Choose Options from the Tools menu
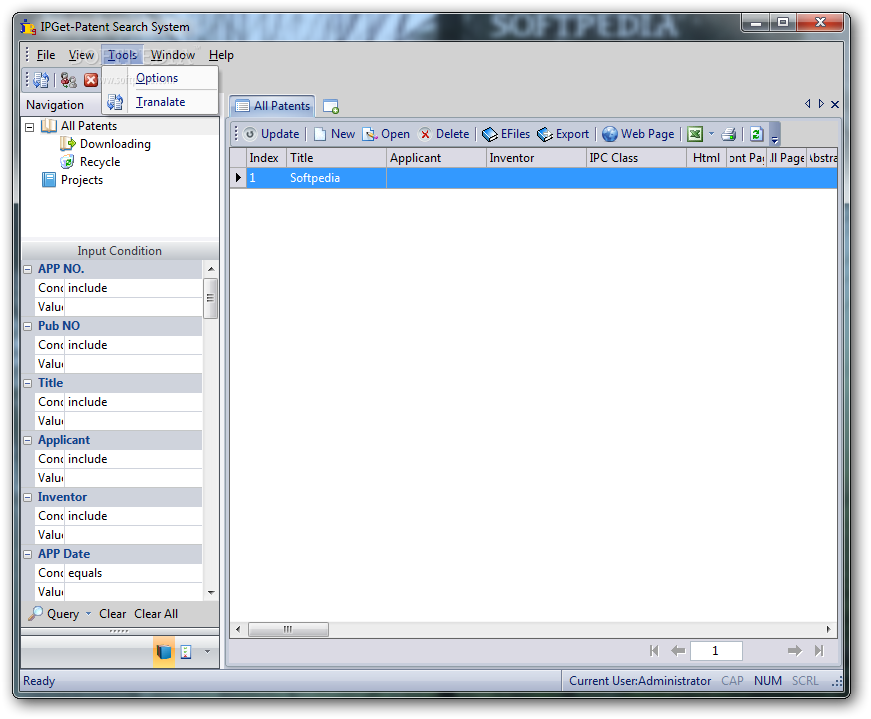The height and width of the screenshot is (719, 871). [x=157, y=78]
